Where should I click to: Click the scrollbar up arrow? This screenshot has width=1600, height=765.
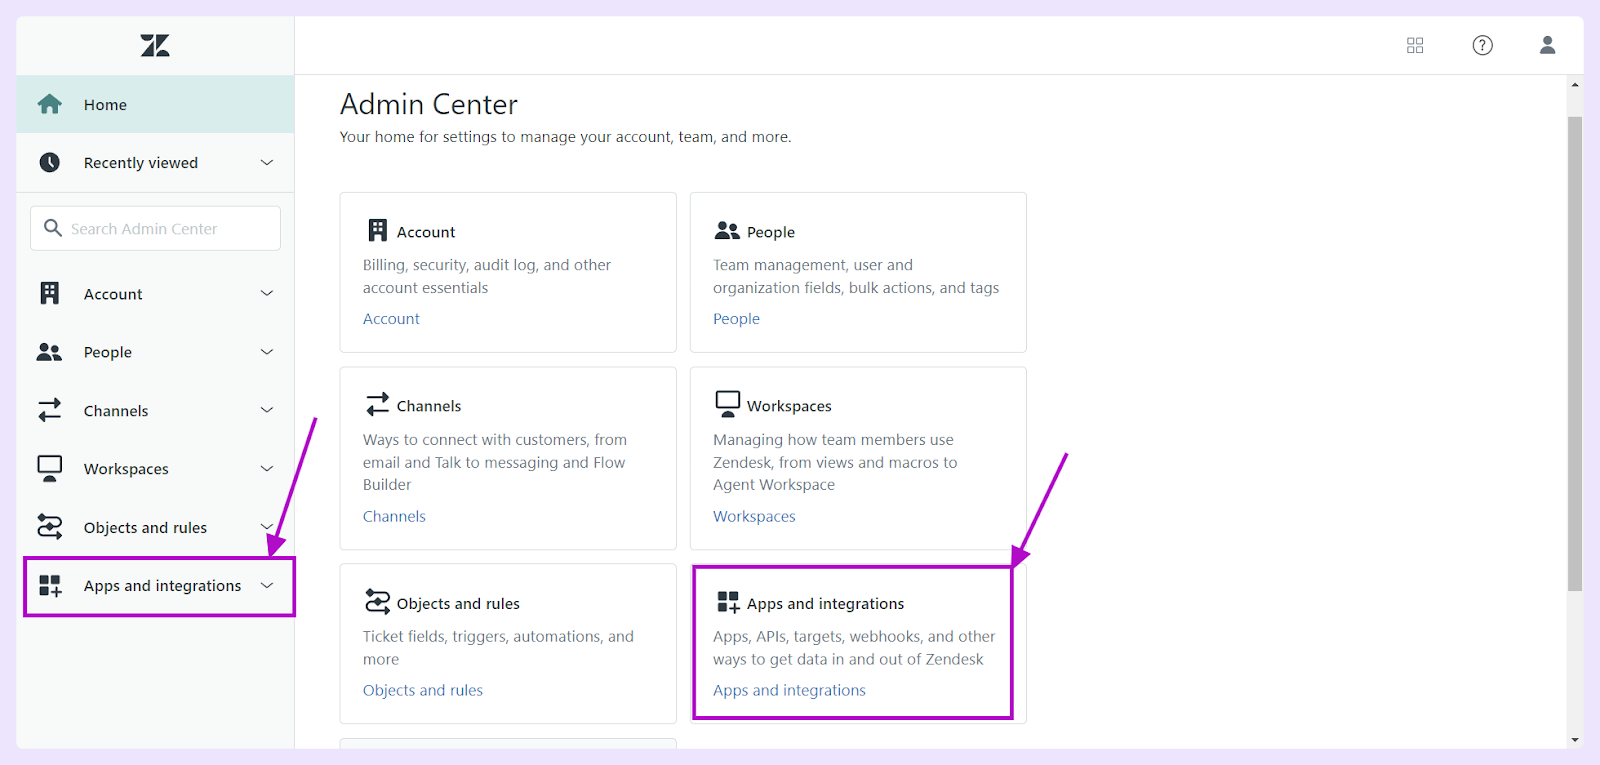point(1575,85)
